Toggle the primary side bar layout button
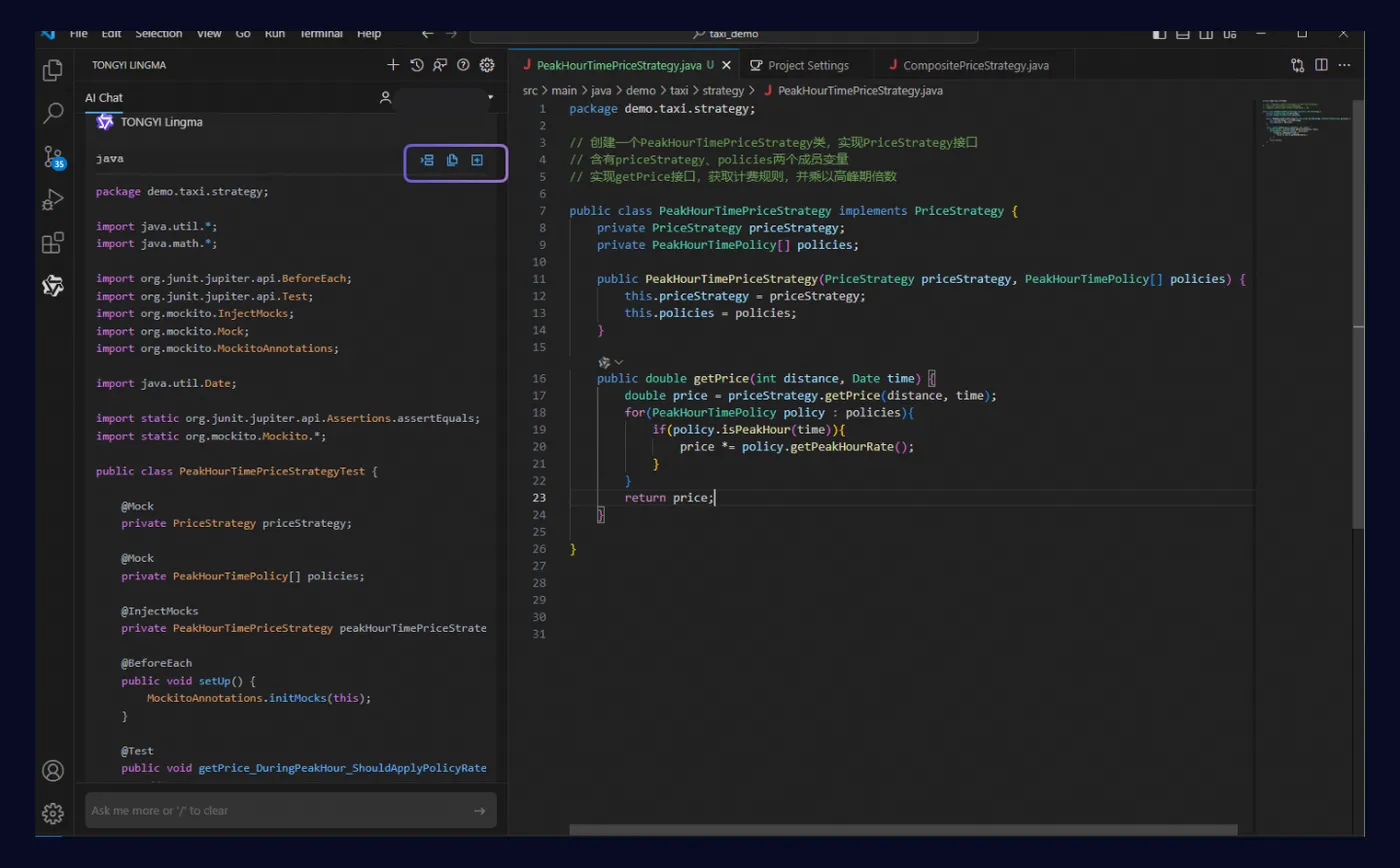The height and width of the screenshot is (868, 1400). pyautogui.click(x=1159, y=34)
